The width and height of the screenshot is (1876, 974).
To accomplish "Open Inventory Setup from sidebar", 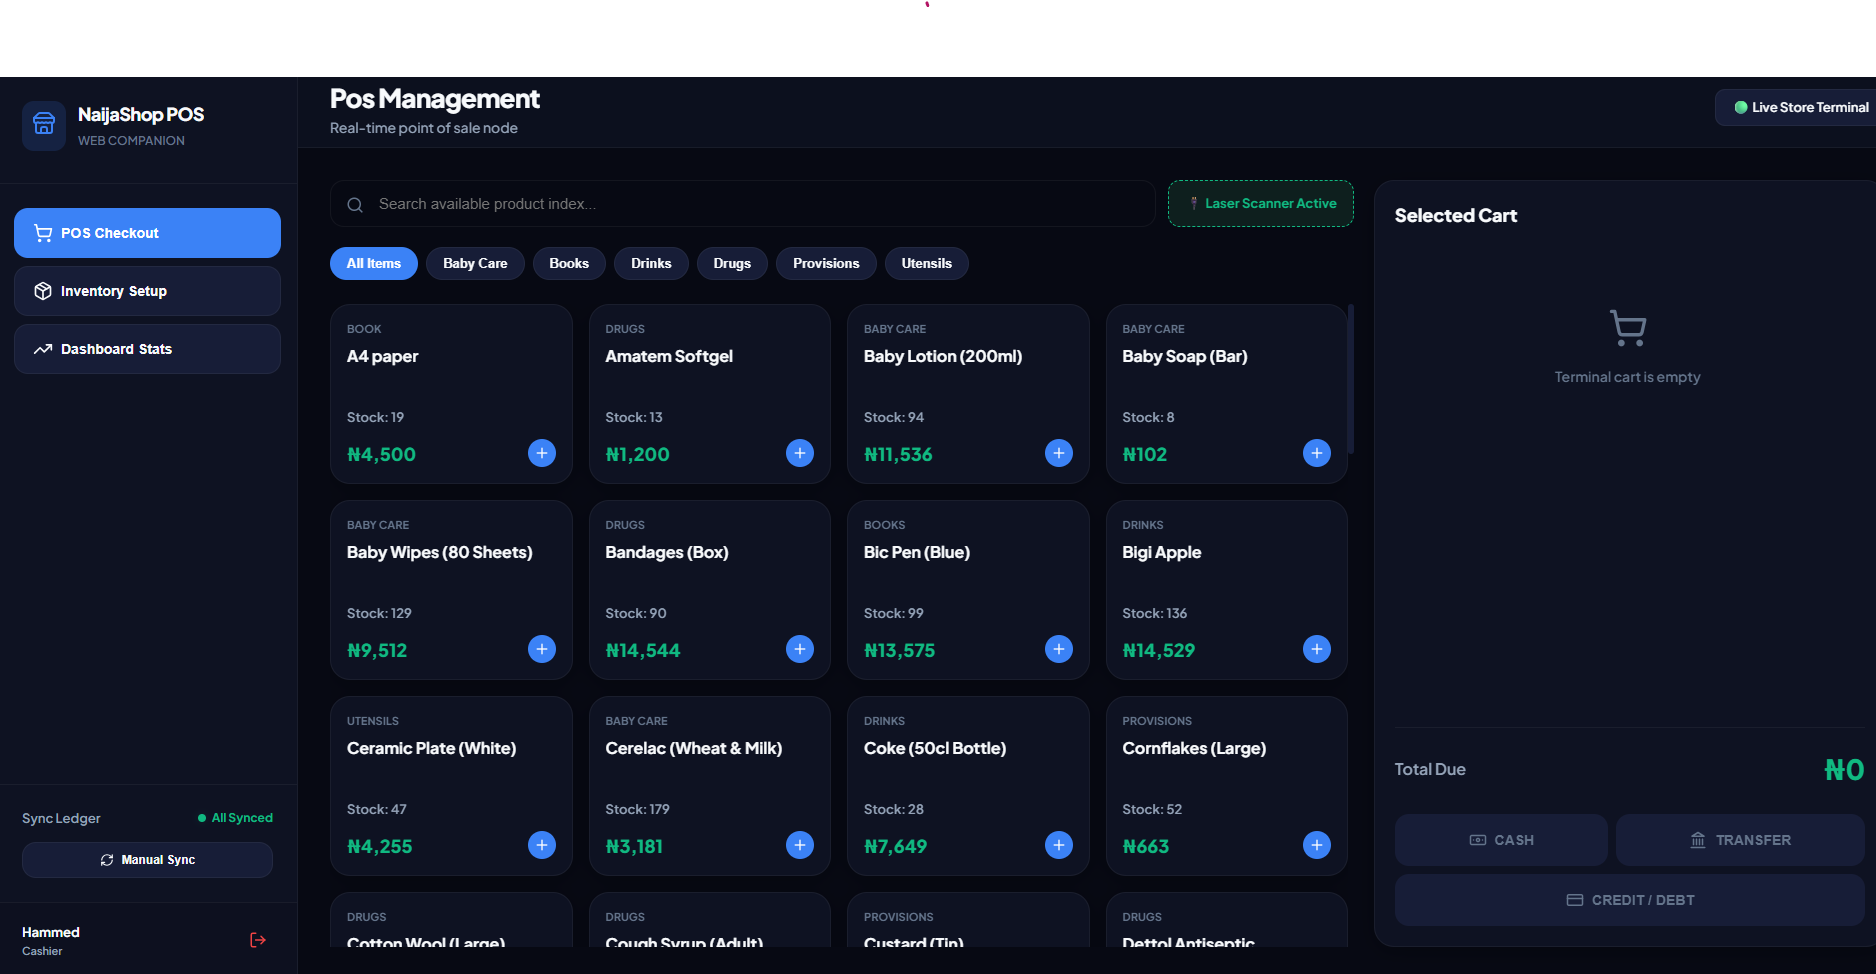I will click(147, 291).
